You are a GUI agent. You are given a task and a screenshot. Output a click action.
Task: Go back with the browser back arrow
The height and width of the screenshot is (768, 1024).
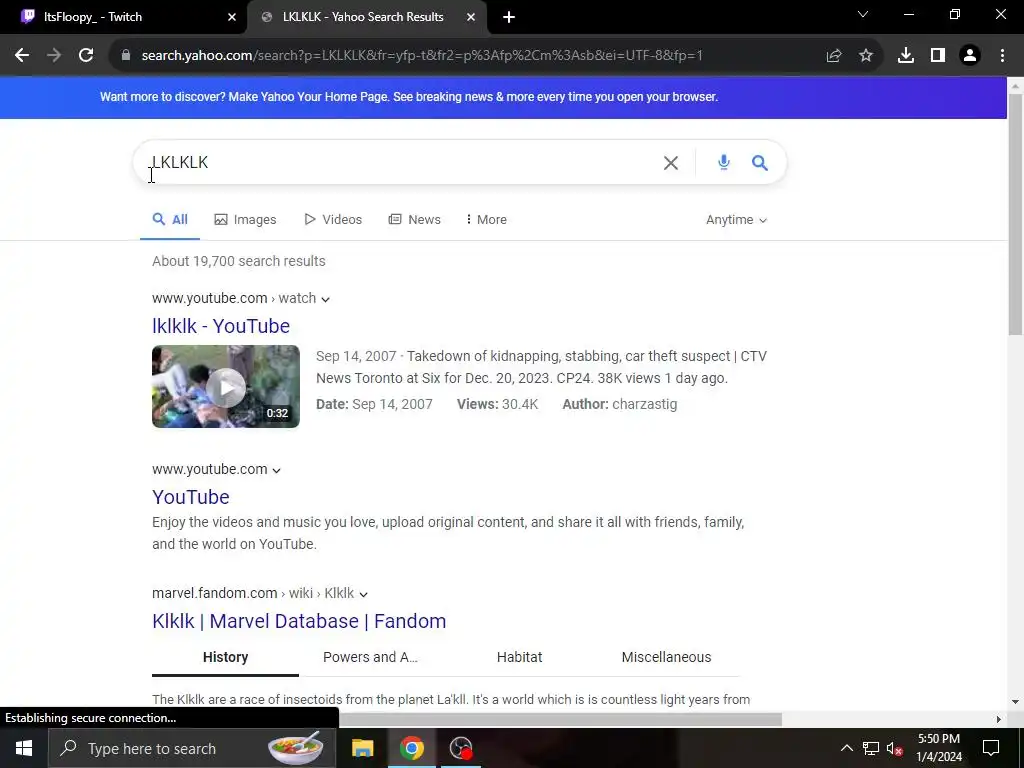[22, 56]
